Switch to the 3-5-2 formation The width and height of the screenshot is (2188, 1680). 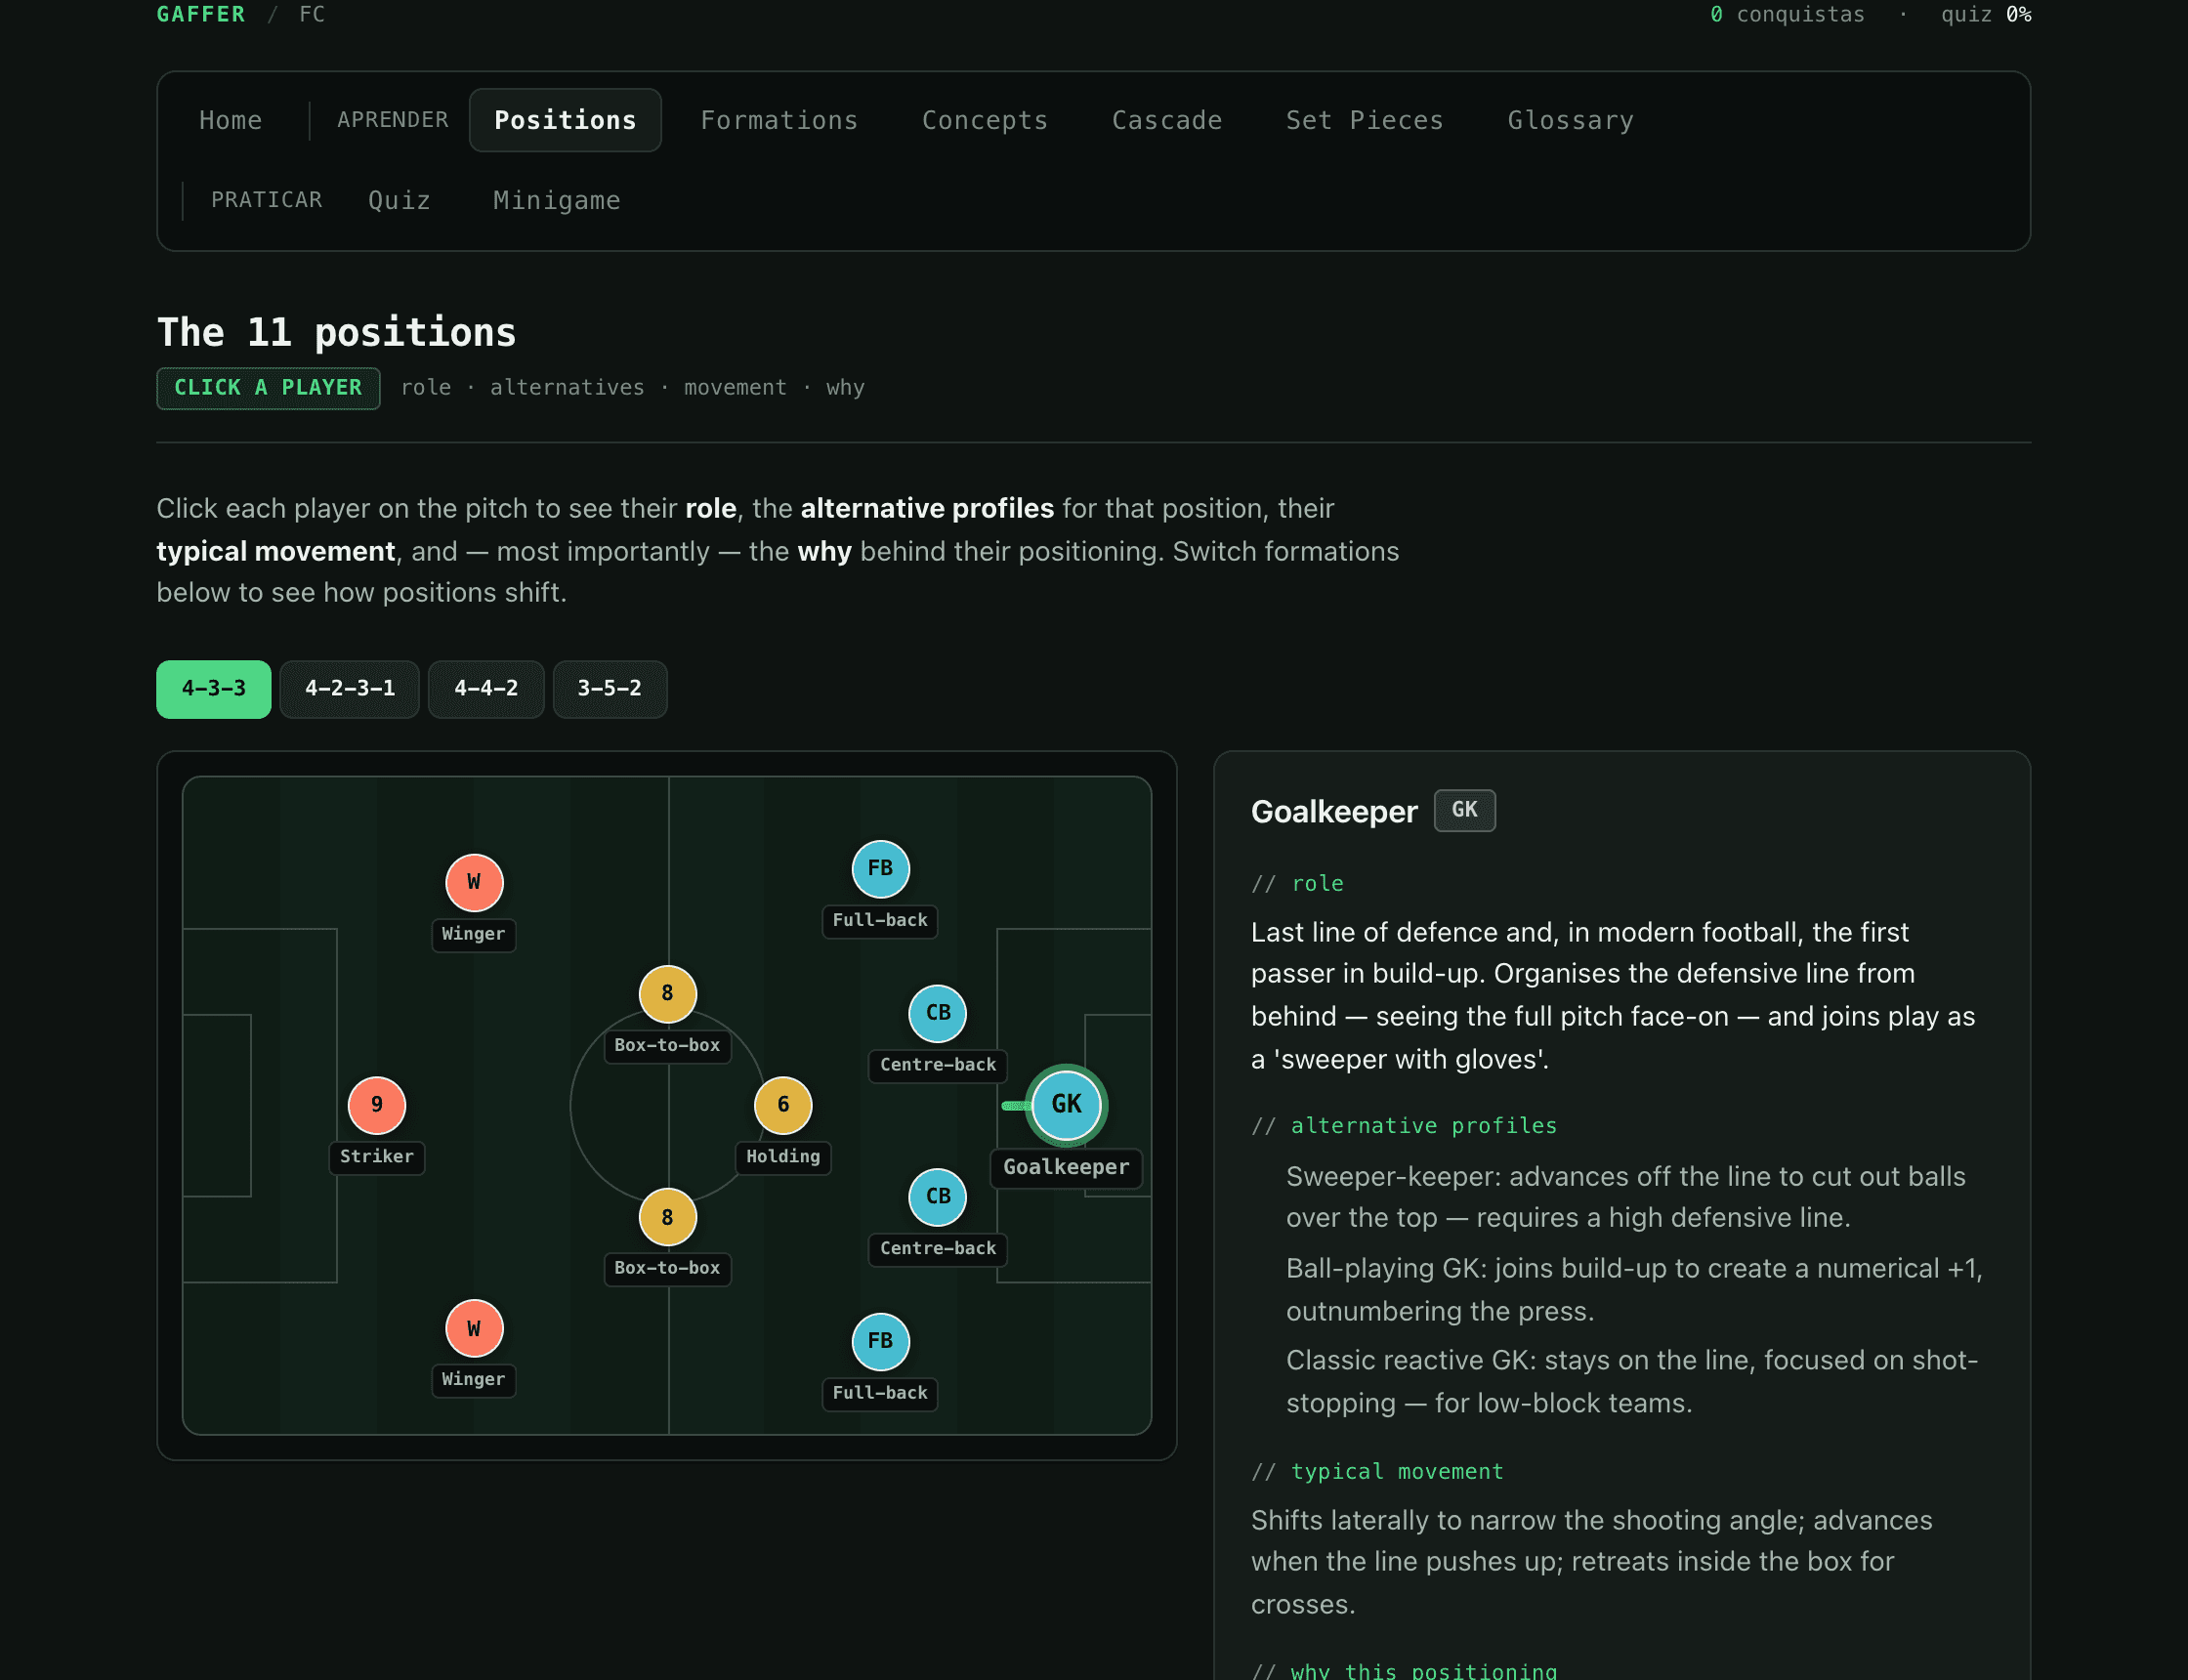click(x=610, y=689)
